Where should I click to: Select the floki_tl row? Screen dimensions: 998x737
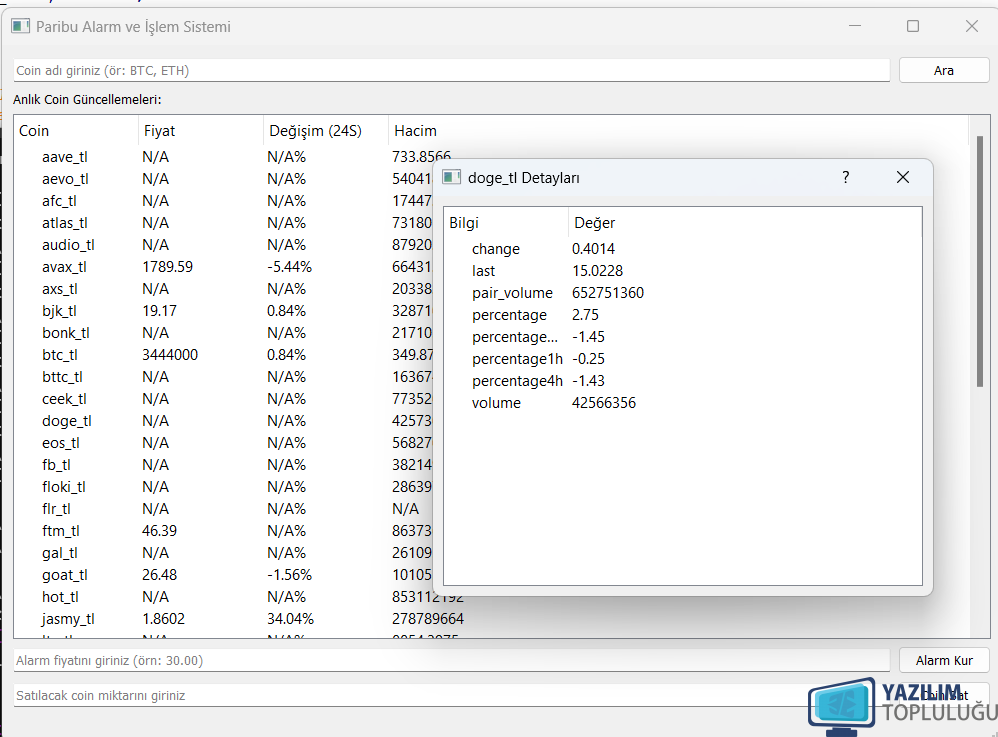click(x=223, y=487)
